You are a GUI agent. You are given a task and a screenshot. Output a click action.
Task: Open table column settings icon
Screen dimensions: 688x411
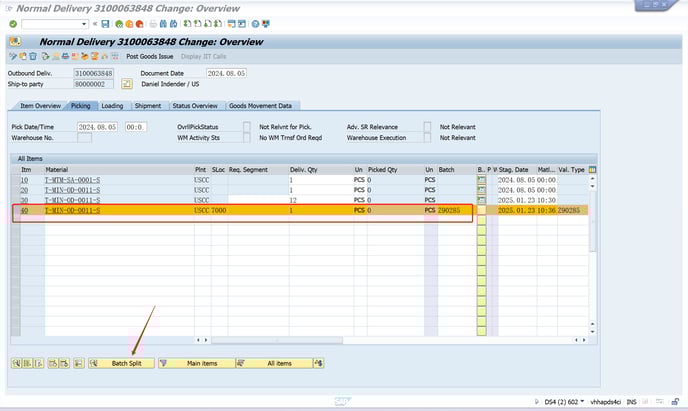[x=592, y=170]
